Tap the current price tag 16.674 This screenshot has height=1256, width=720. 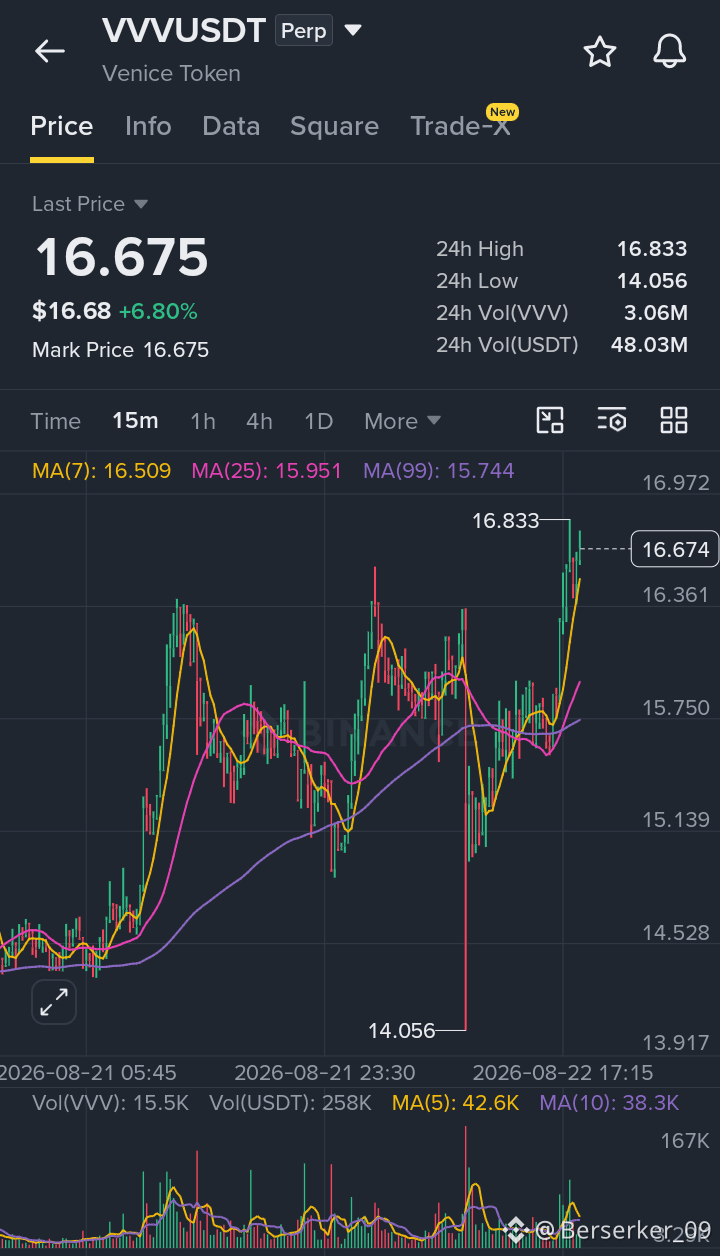point(675,549)
